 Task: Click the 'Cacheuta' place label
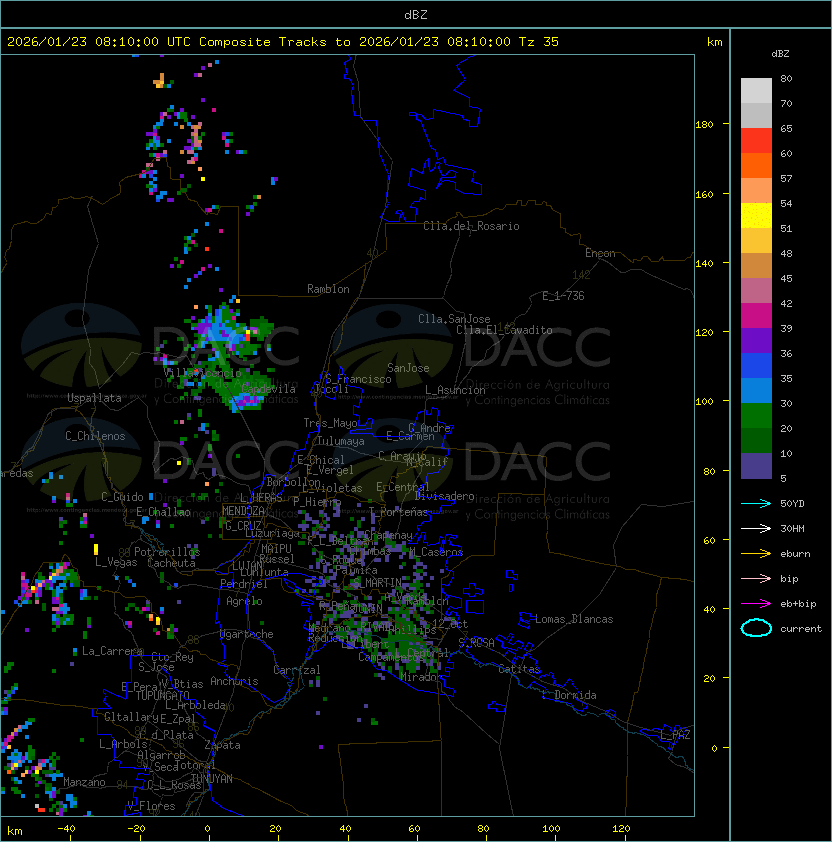click(x=171, y=563)
